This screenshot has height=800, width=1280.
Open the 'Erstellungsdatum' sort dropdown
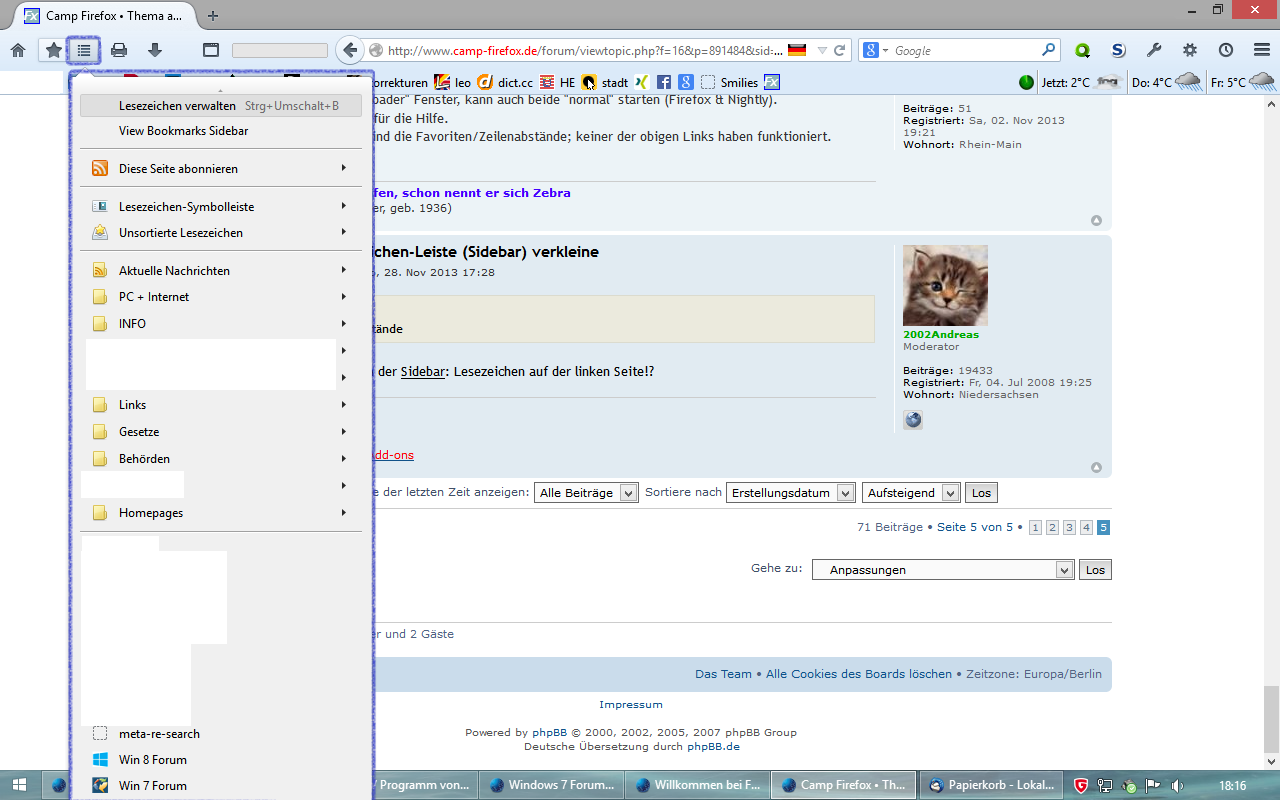pyautogui.click(x=791, y=493)
